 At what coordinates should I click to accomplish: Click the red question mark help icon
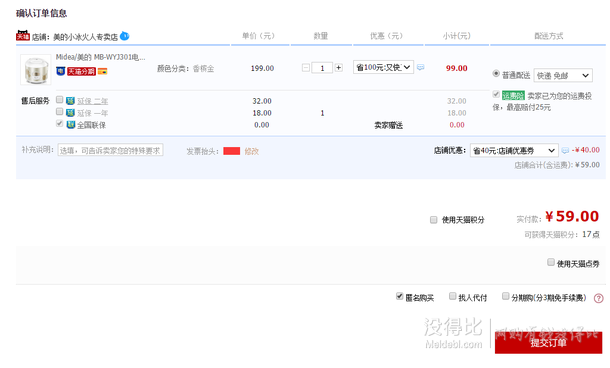click(x=598, y=298)
